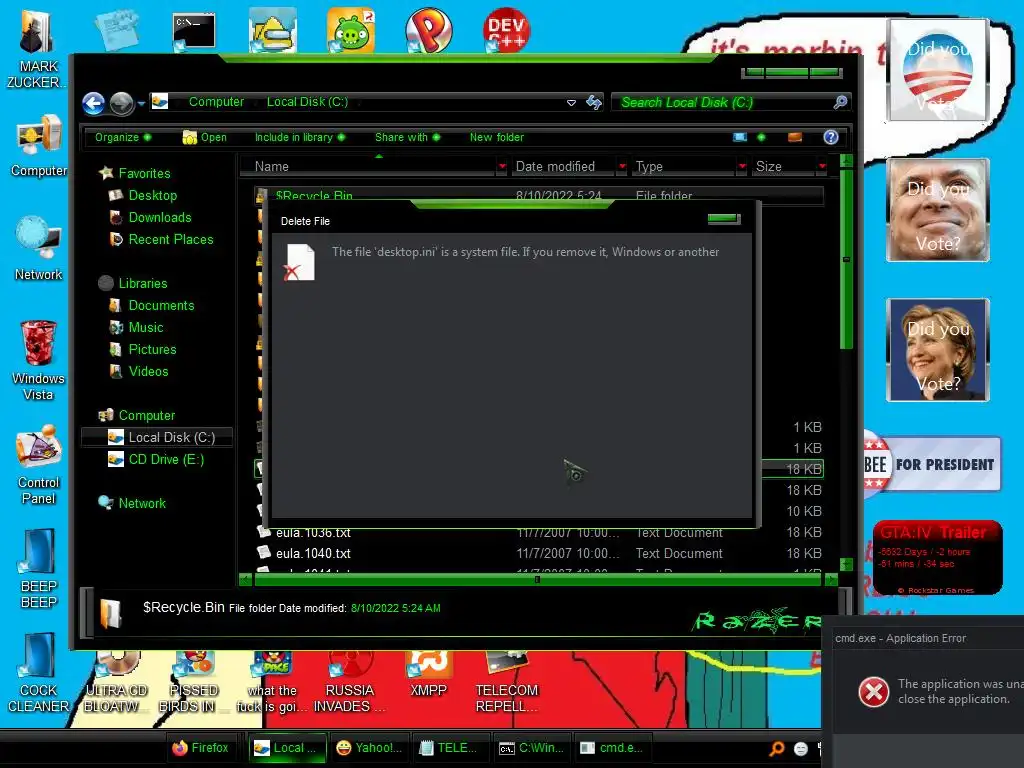
Task: Open the Organize dropdown menu
Action: point(123,137)
